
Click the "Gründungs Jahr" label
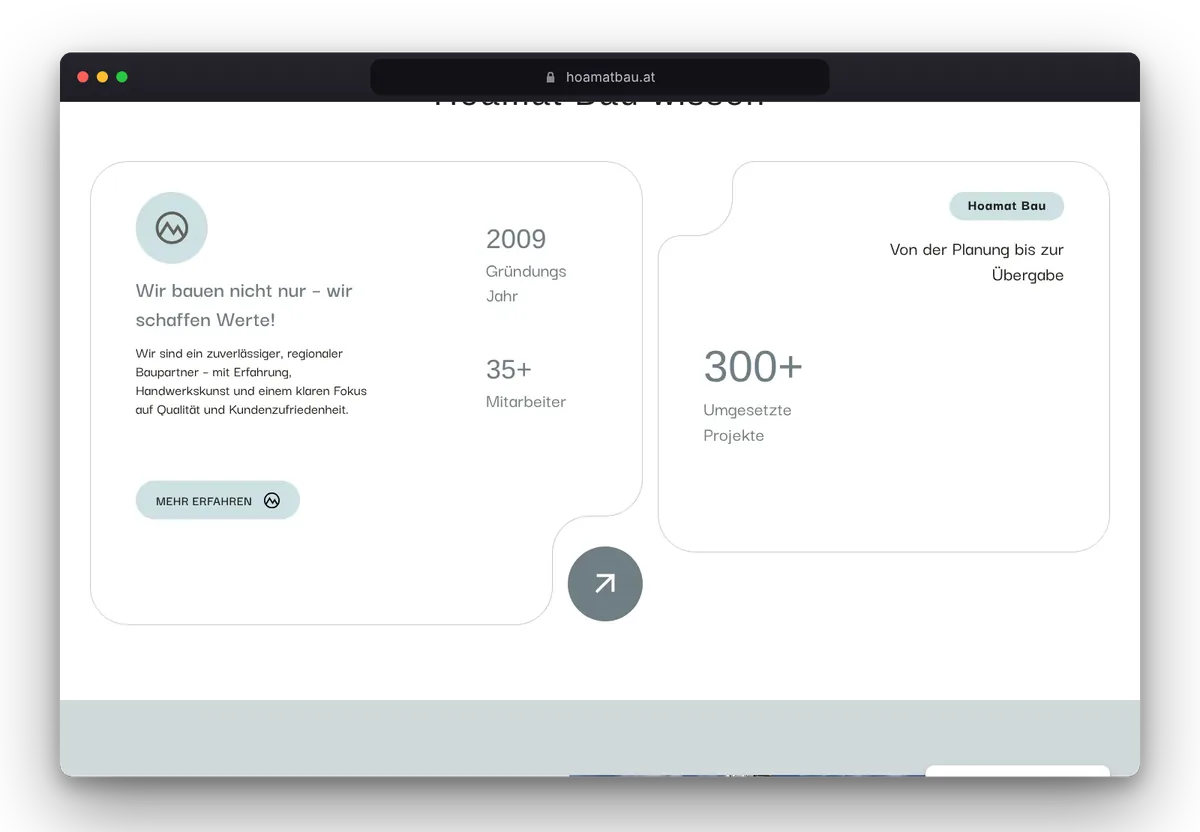tap(526, 284)
